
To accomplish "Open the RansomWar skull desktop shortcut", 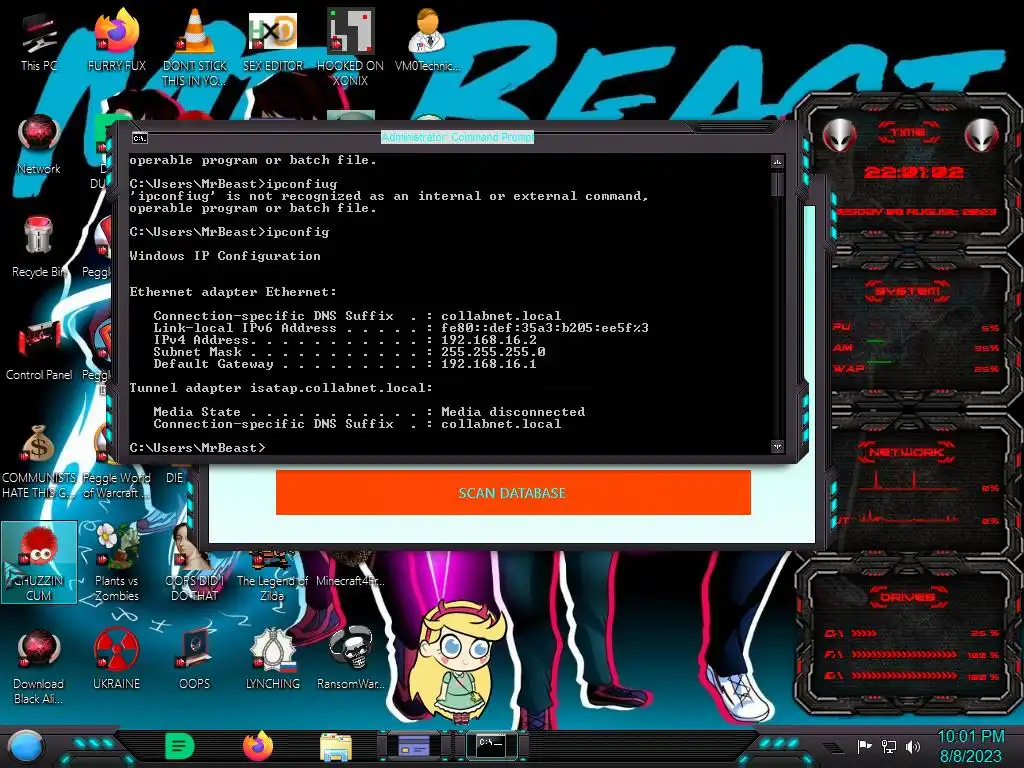I will coord(351,658).
